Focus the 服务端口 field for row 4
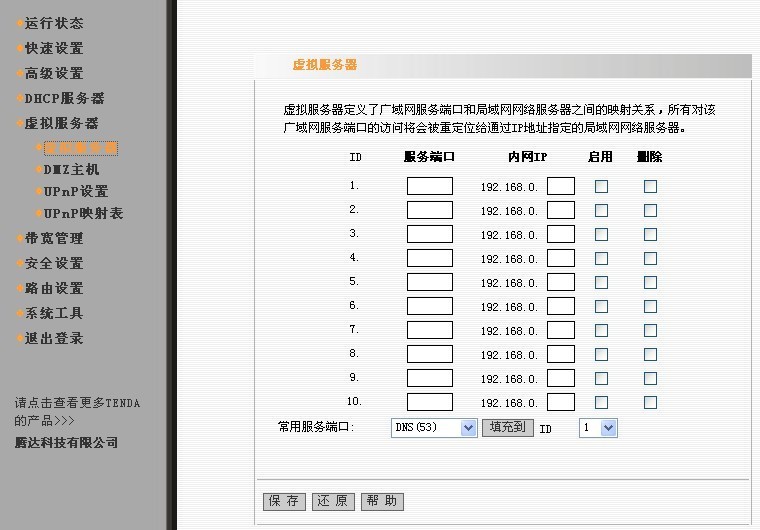The image size is (760, 530). 430,258
